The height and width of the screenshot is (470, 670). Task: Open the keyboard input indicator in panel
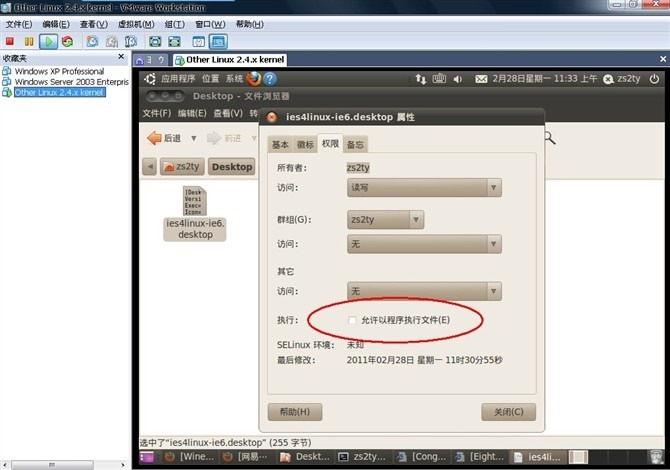tap(439, 79)
